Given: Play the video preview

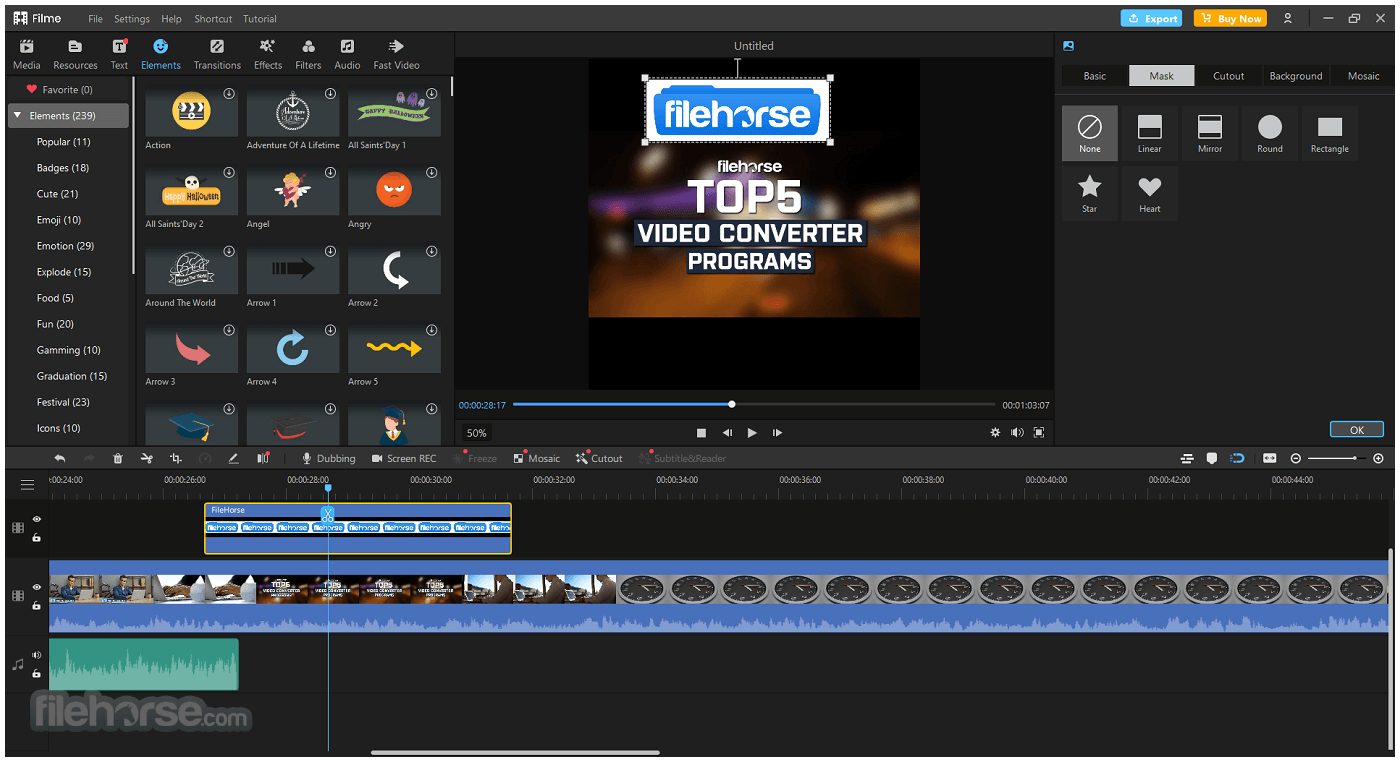Looking at the screenshot, I should [x=752, y=433].
